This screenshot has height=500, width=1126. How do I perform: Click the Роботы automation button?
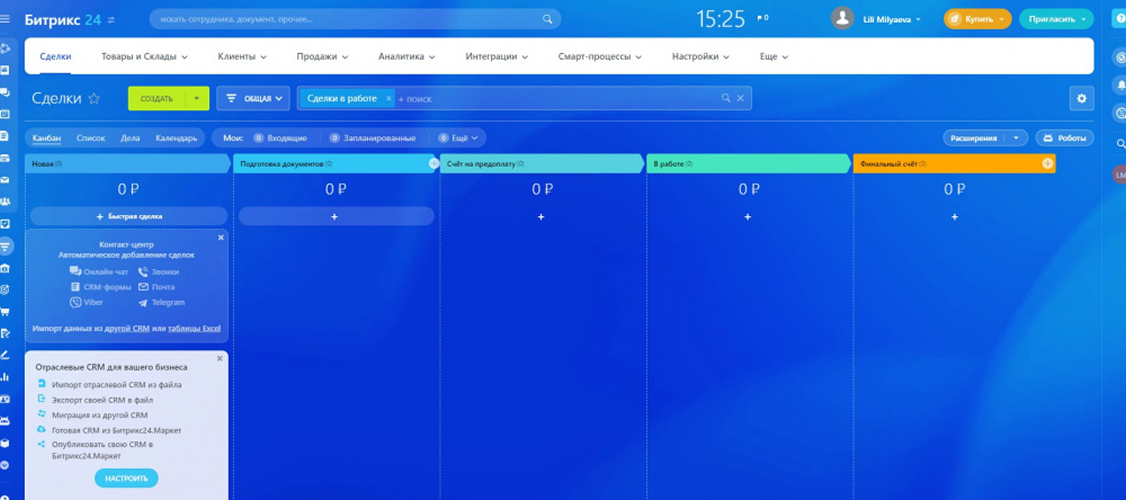point(1064,138)
